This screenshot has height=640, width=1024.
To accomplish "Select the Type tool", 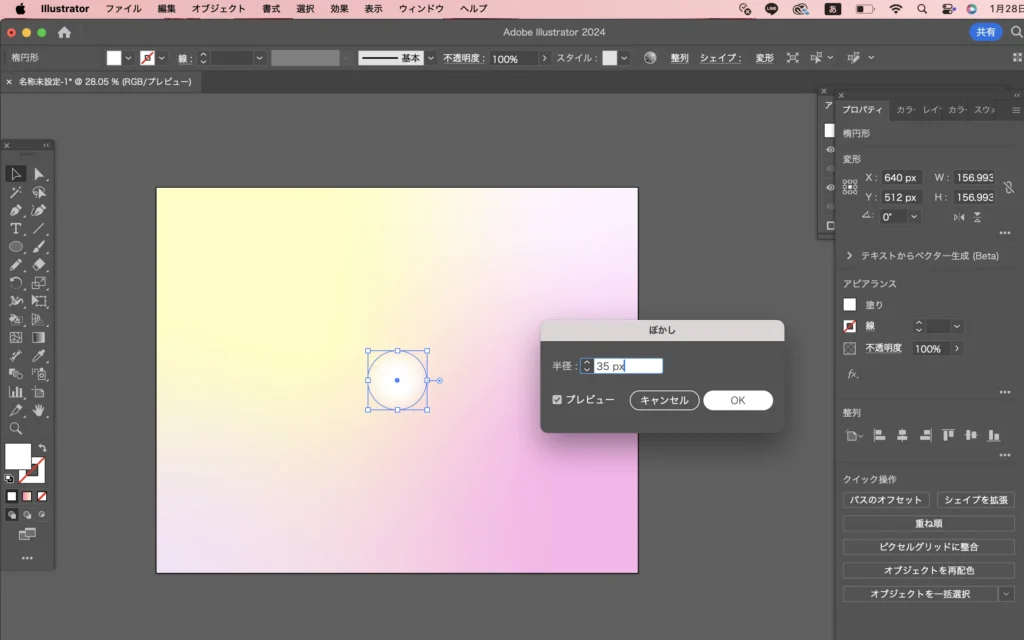I will pos(16,228).
